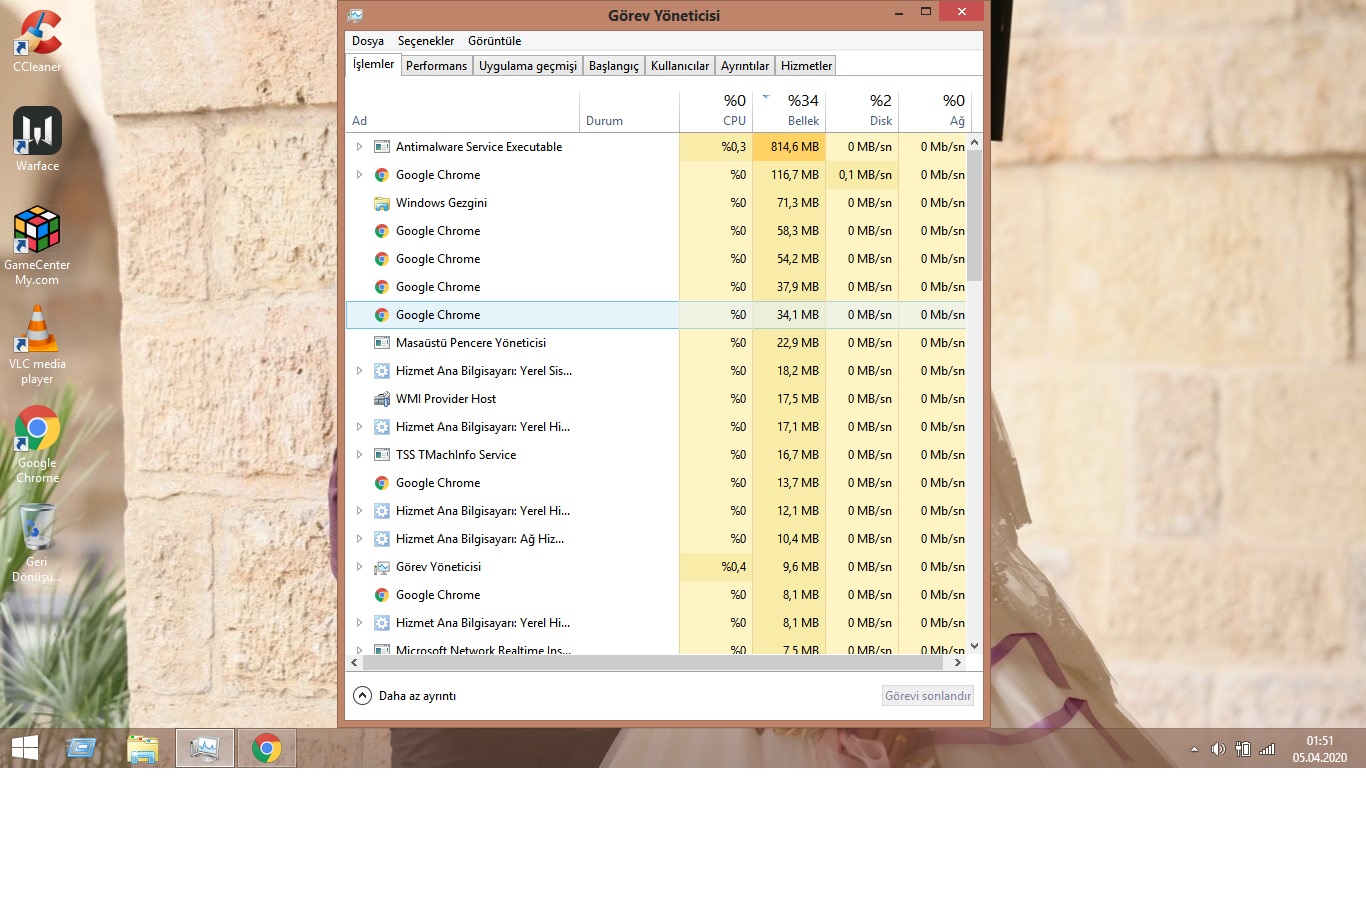Expand Hizmet Ana Bilgisayarı: Ağ Hiz... row
The width and height of the screenshot is (1366, 904).
coord(359,539)
